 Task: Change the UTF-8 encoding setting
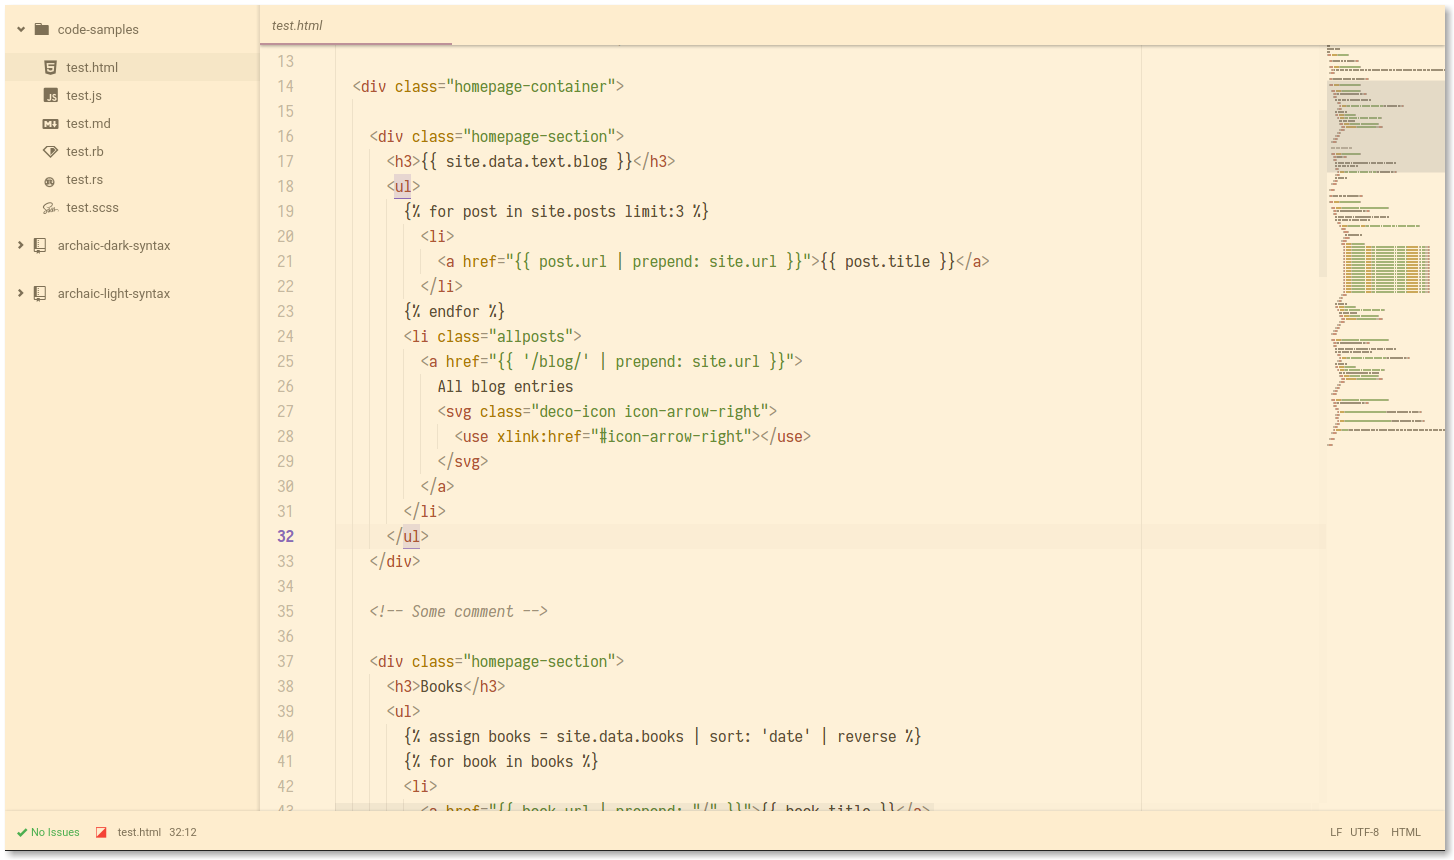[1364, 832]
